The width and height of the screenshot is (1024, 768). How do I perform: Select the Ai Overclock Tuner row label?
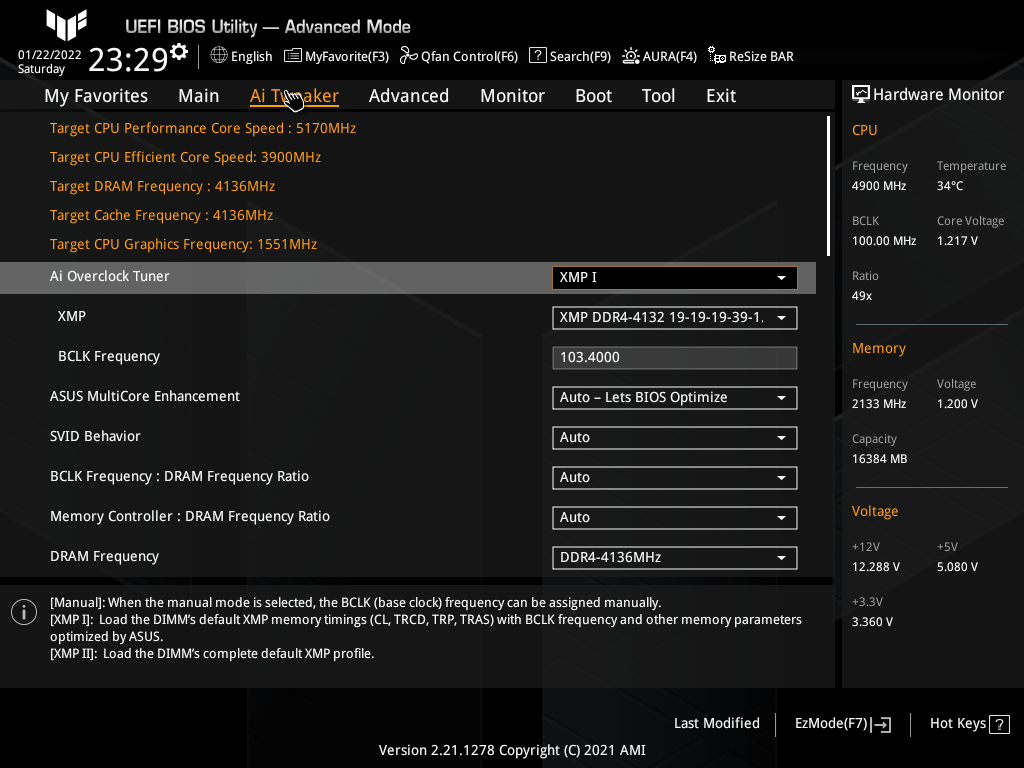coord(110,276)
